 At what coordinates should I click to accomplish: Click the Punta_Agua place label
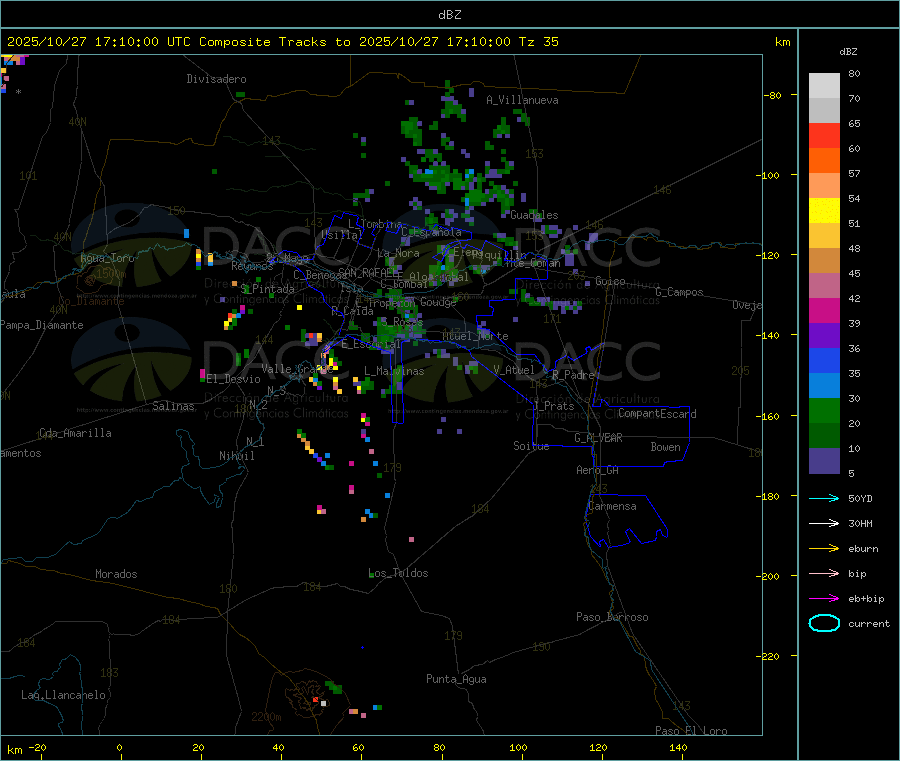point(456,679)
